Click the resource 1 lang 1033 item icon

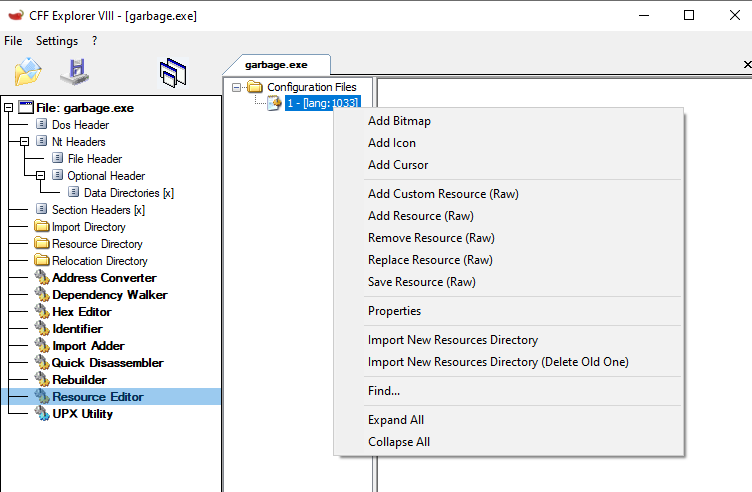274,103
